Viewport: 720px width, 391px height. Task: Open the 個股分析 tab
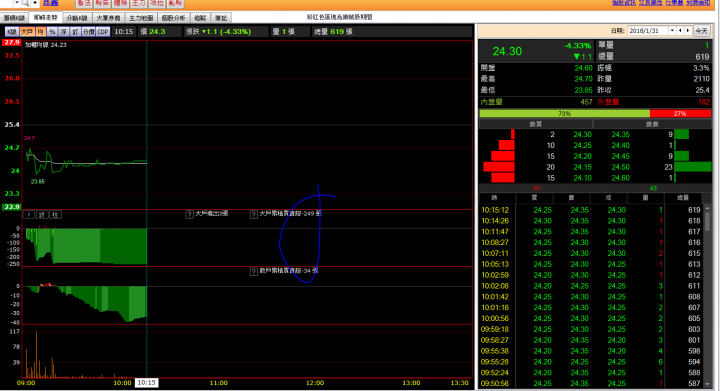point(173,18)
